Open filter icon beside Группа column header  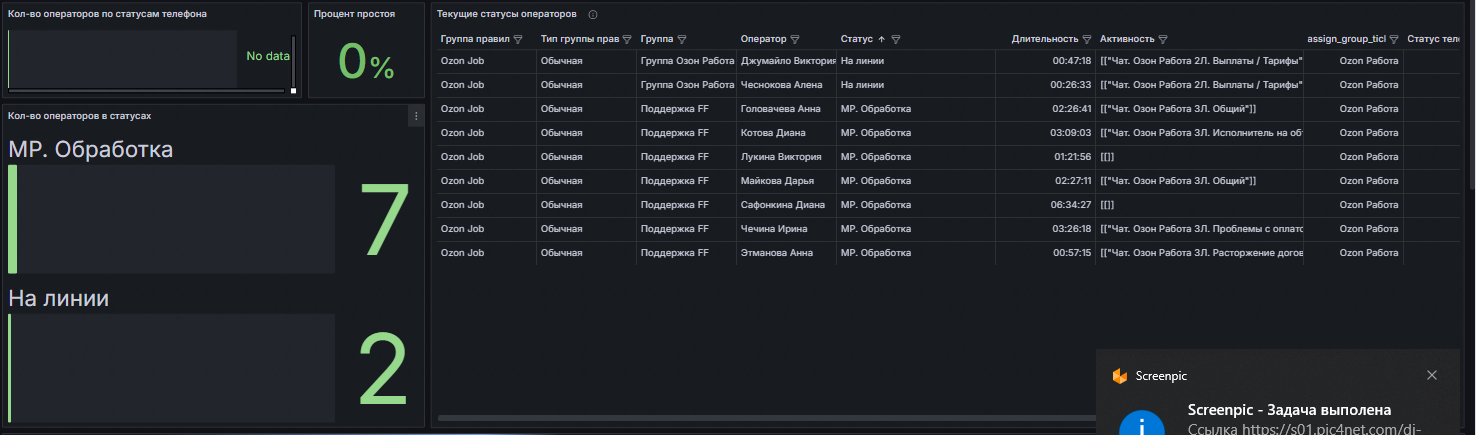681,39
